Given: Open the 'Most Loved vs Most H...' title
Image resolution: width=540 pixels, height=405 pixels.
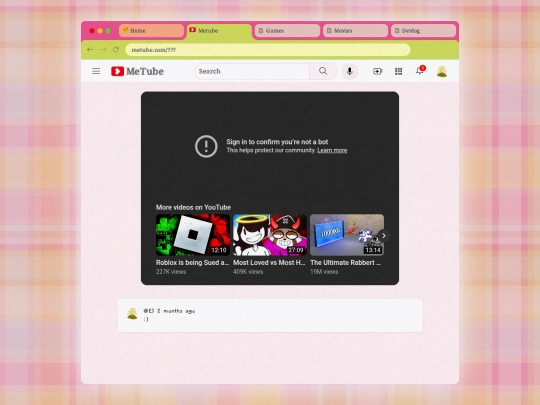Looking at the screenshot, I should click(x=269, y=262).
